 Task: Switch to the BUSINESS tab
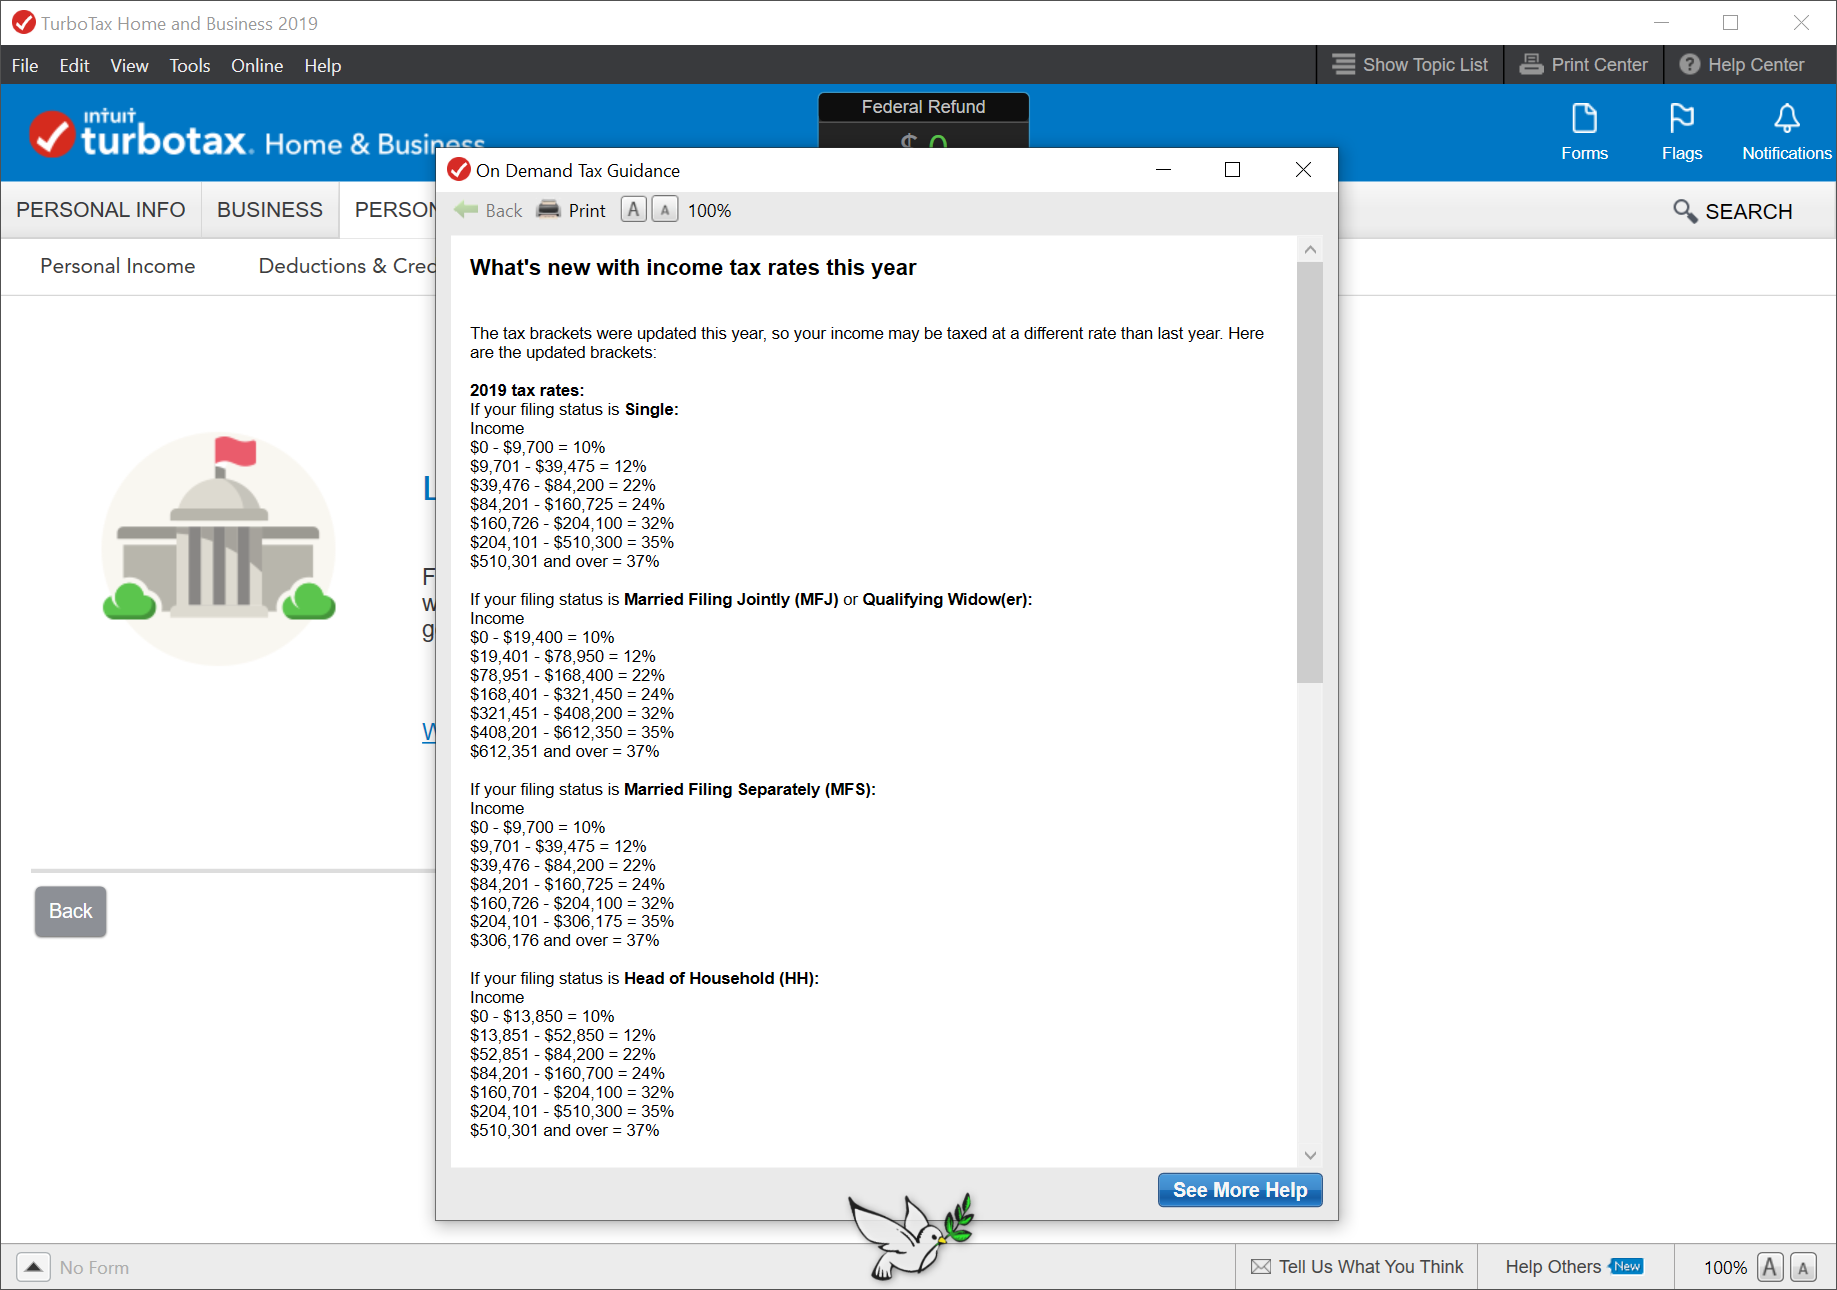point(270,210)
